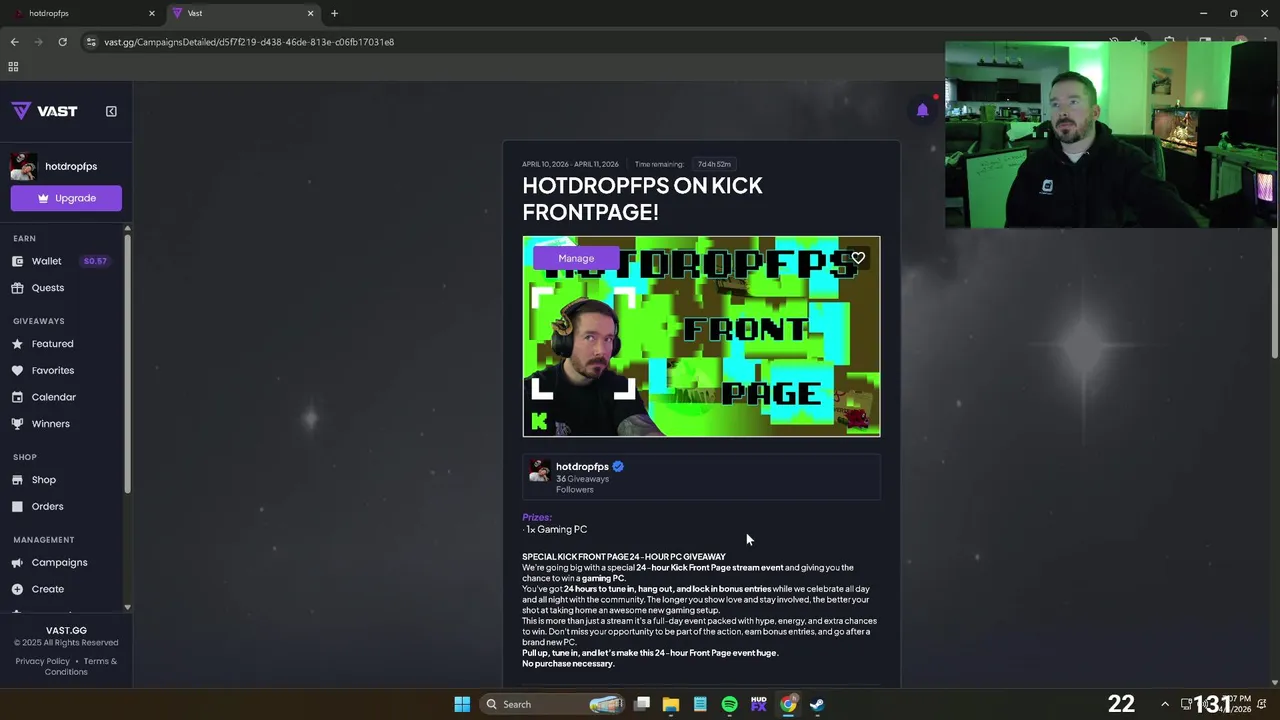Click the time remaining 7d 4h 52m badge
Image resolution: width=1280 pixels, height=720 pixels.
pos(714,164)
